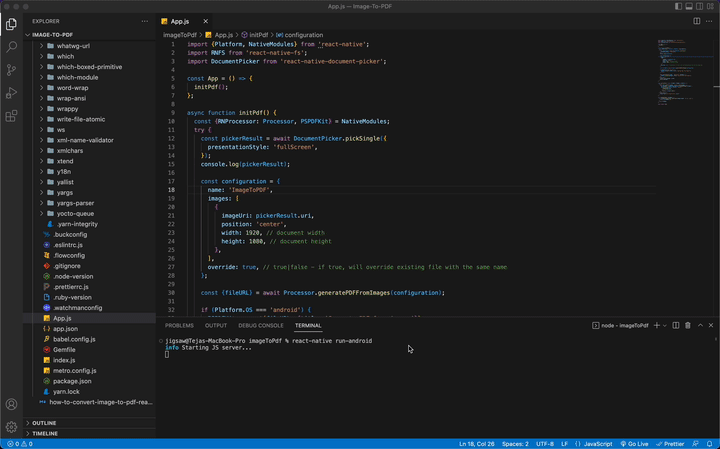This screenshot has height=449, width=720.
Task: Change UTF-8 file encoding
Action: [x=545, y=444]
